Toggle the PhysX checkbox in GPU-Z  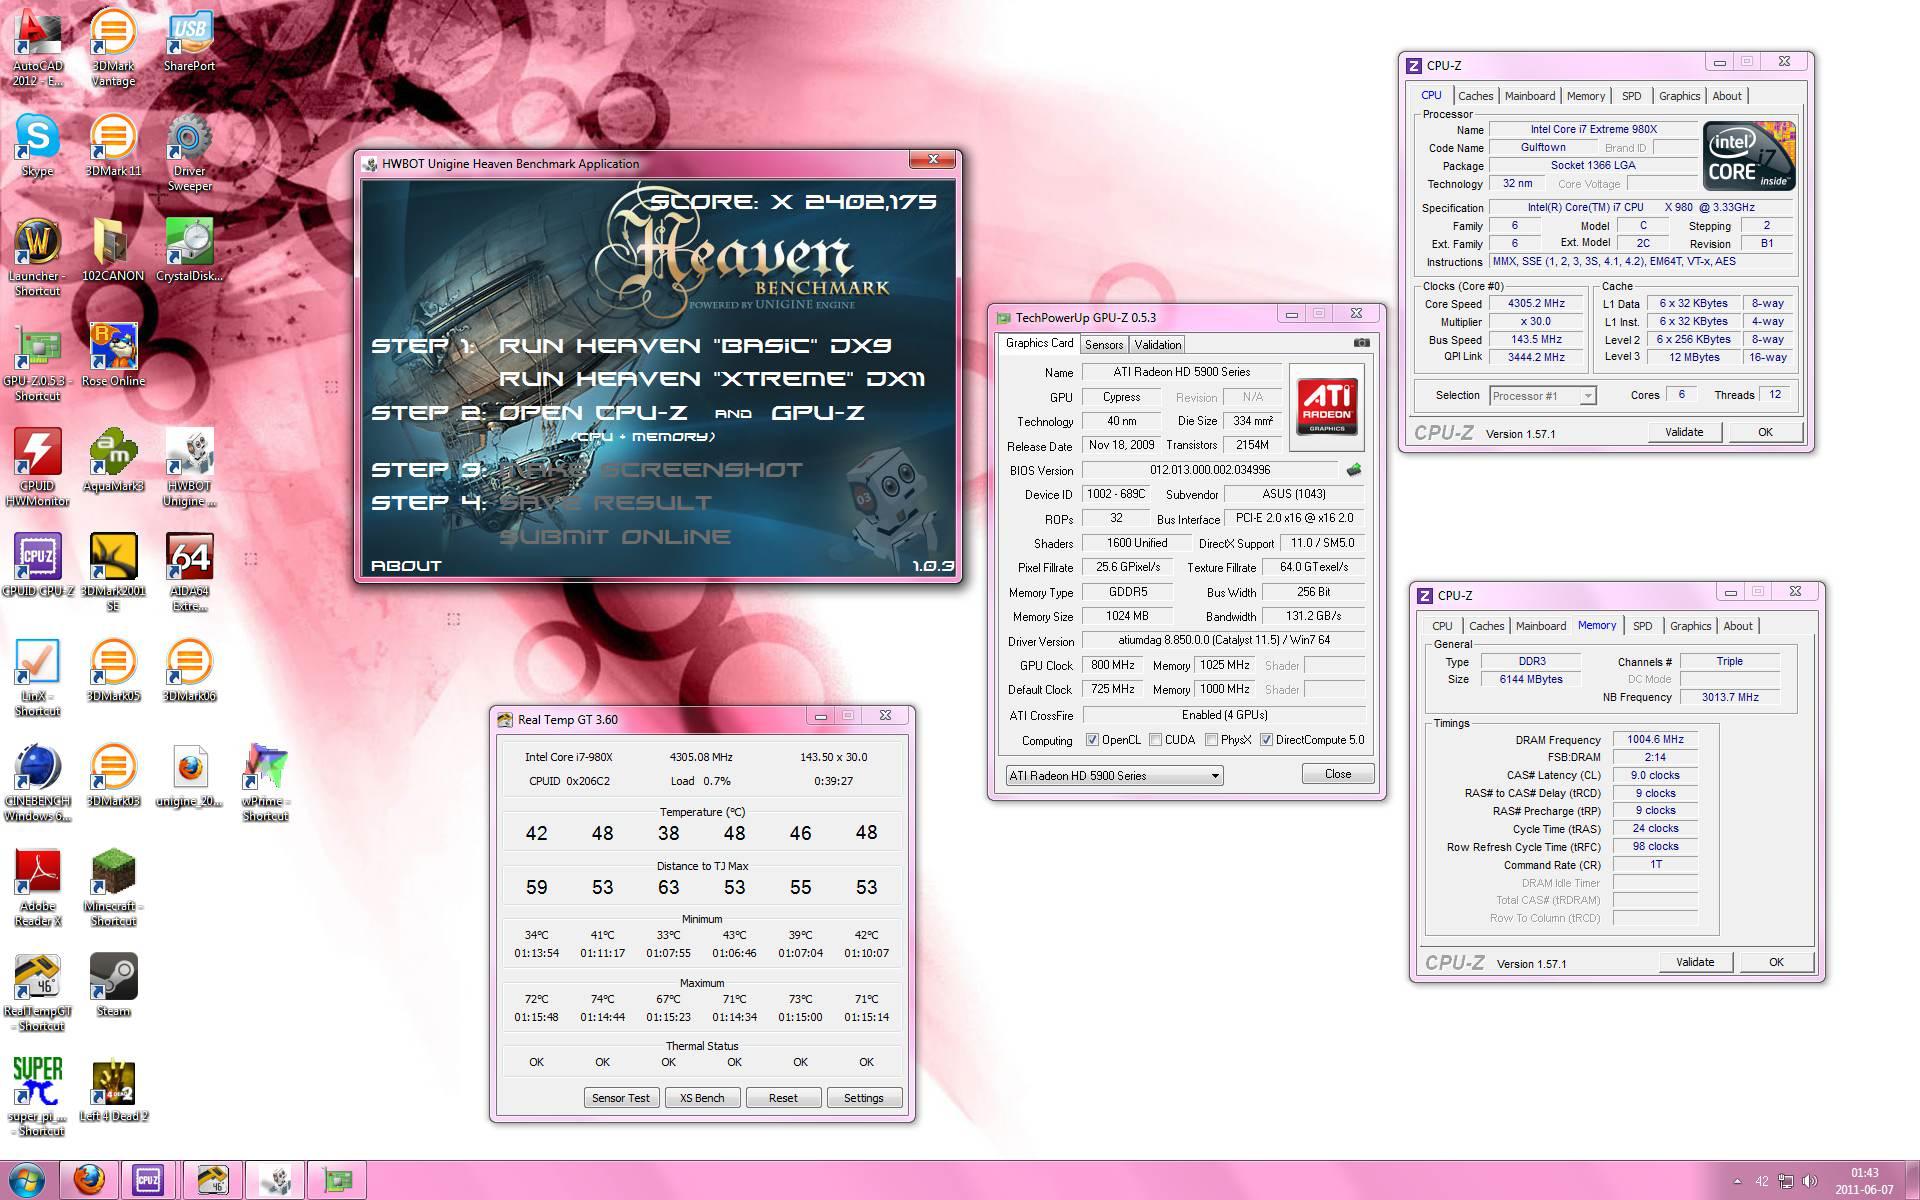tap(1211, 740)
